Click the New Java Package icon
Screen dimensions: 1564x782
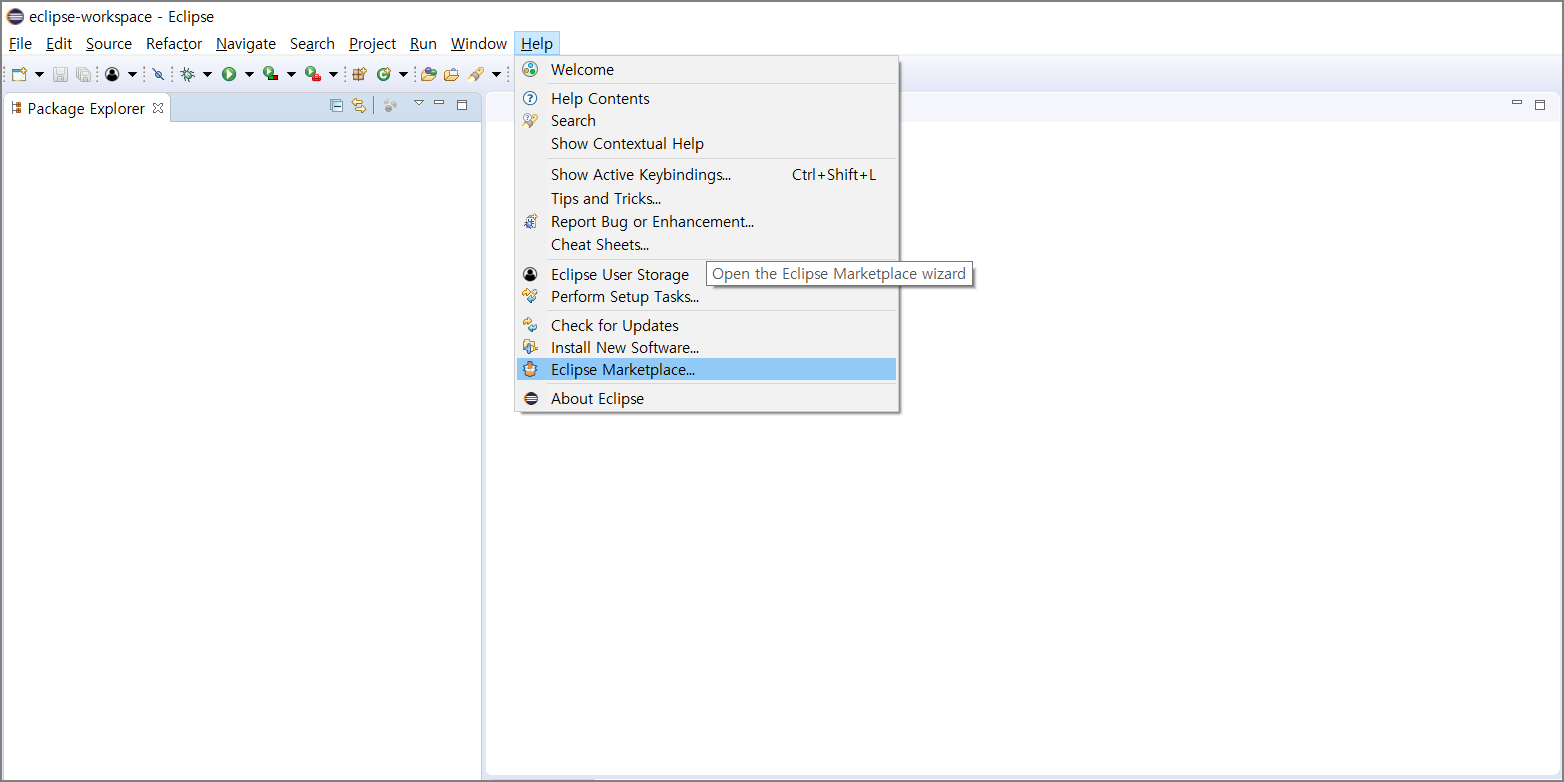tap(359, 74)
